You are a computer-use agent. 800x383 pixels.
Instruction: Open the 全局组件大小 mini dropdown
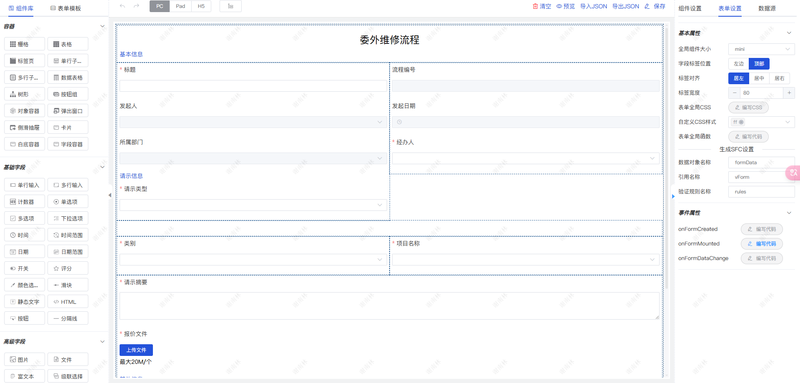pos(761,49)
